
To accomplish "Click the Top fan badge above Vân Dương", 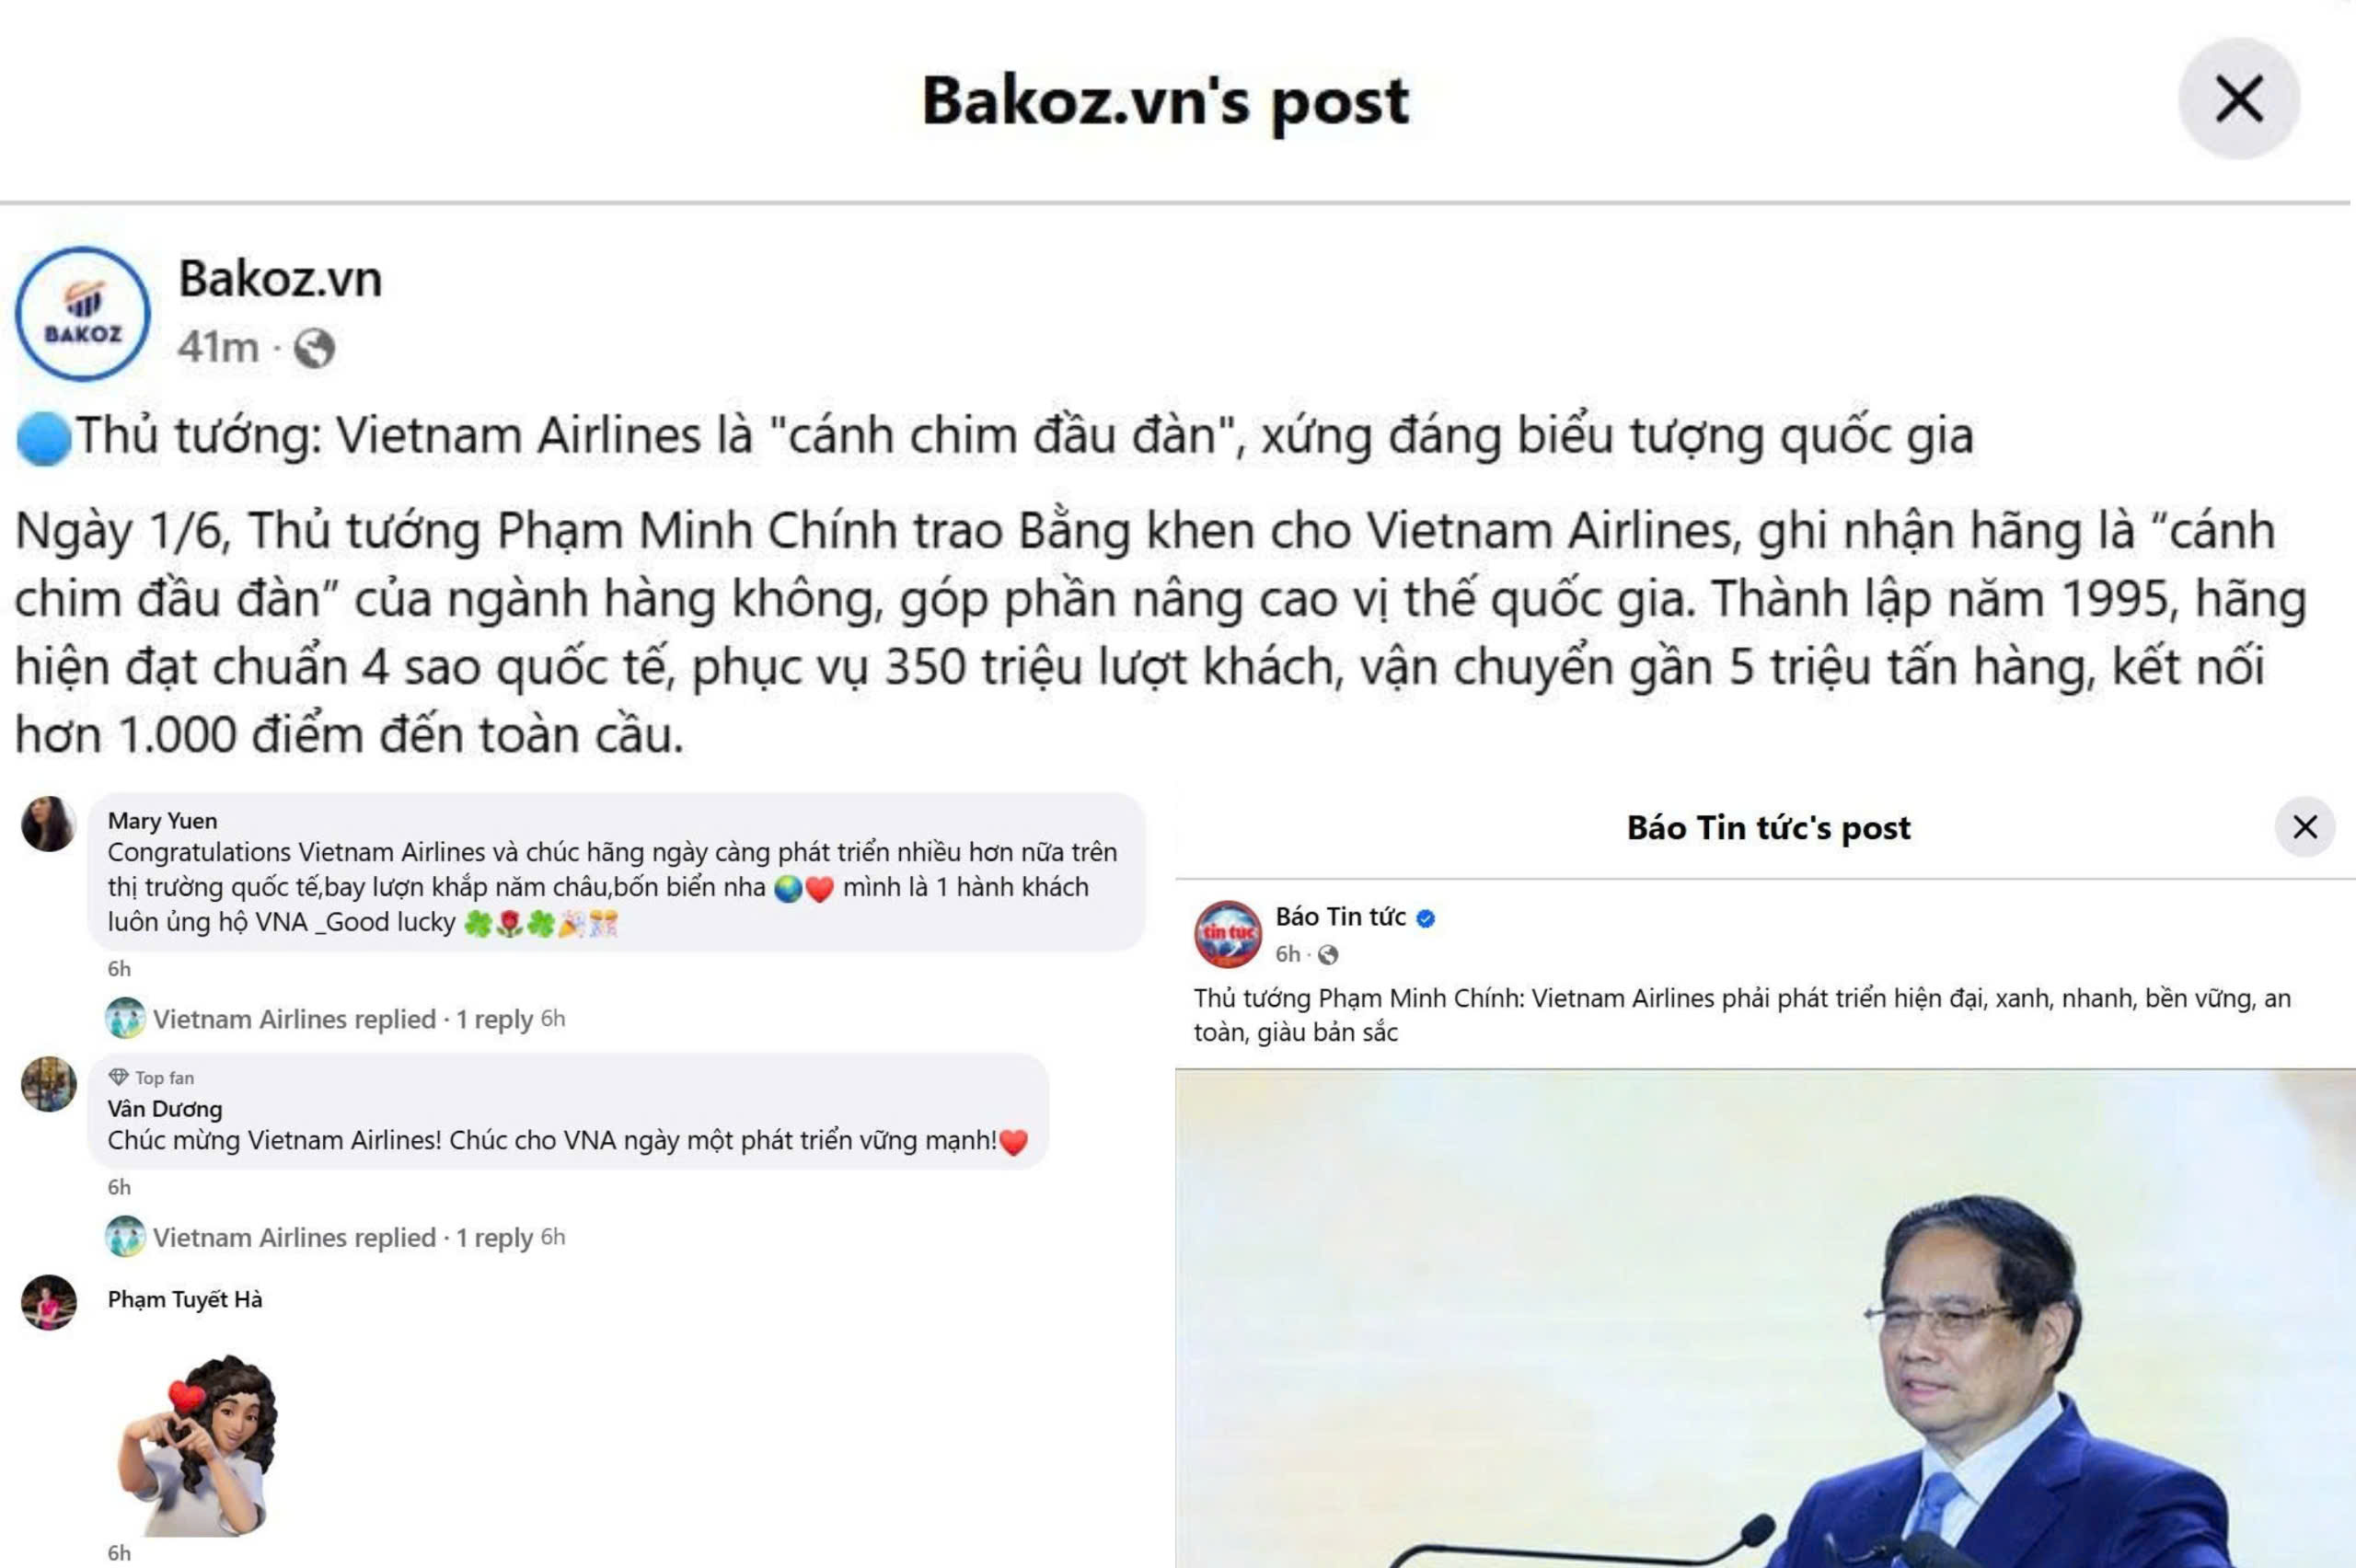I will 151,1077.
